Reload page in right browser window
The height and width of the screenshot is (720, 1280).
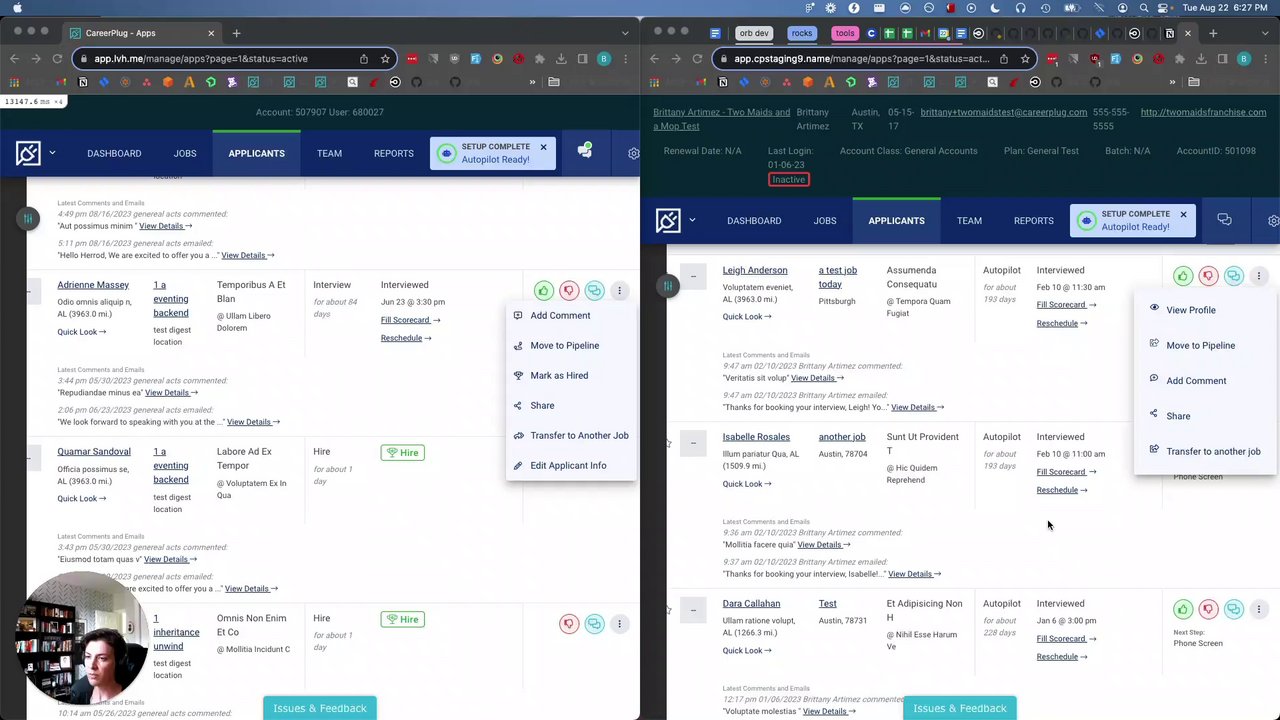[697, 59]
